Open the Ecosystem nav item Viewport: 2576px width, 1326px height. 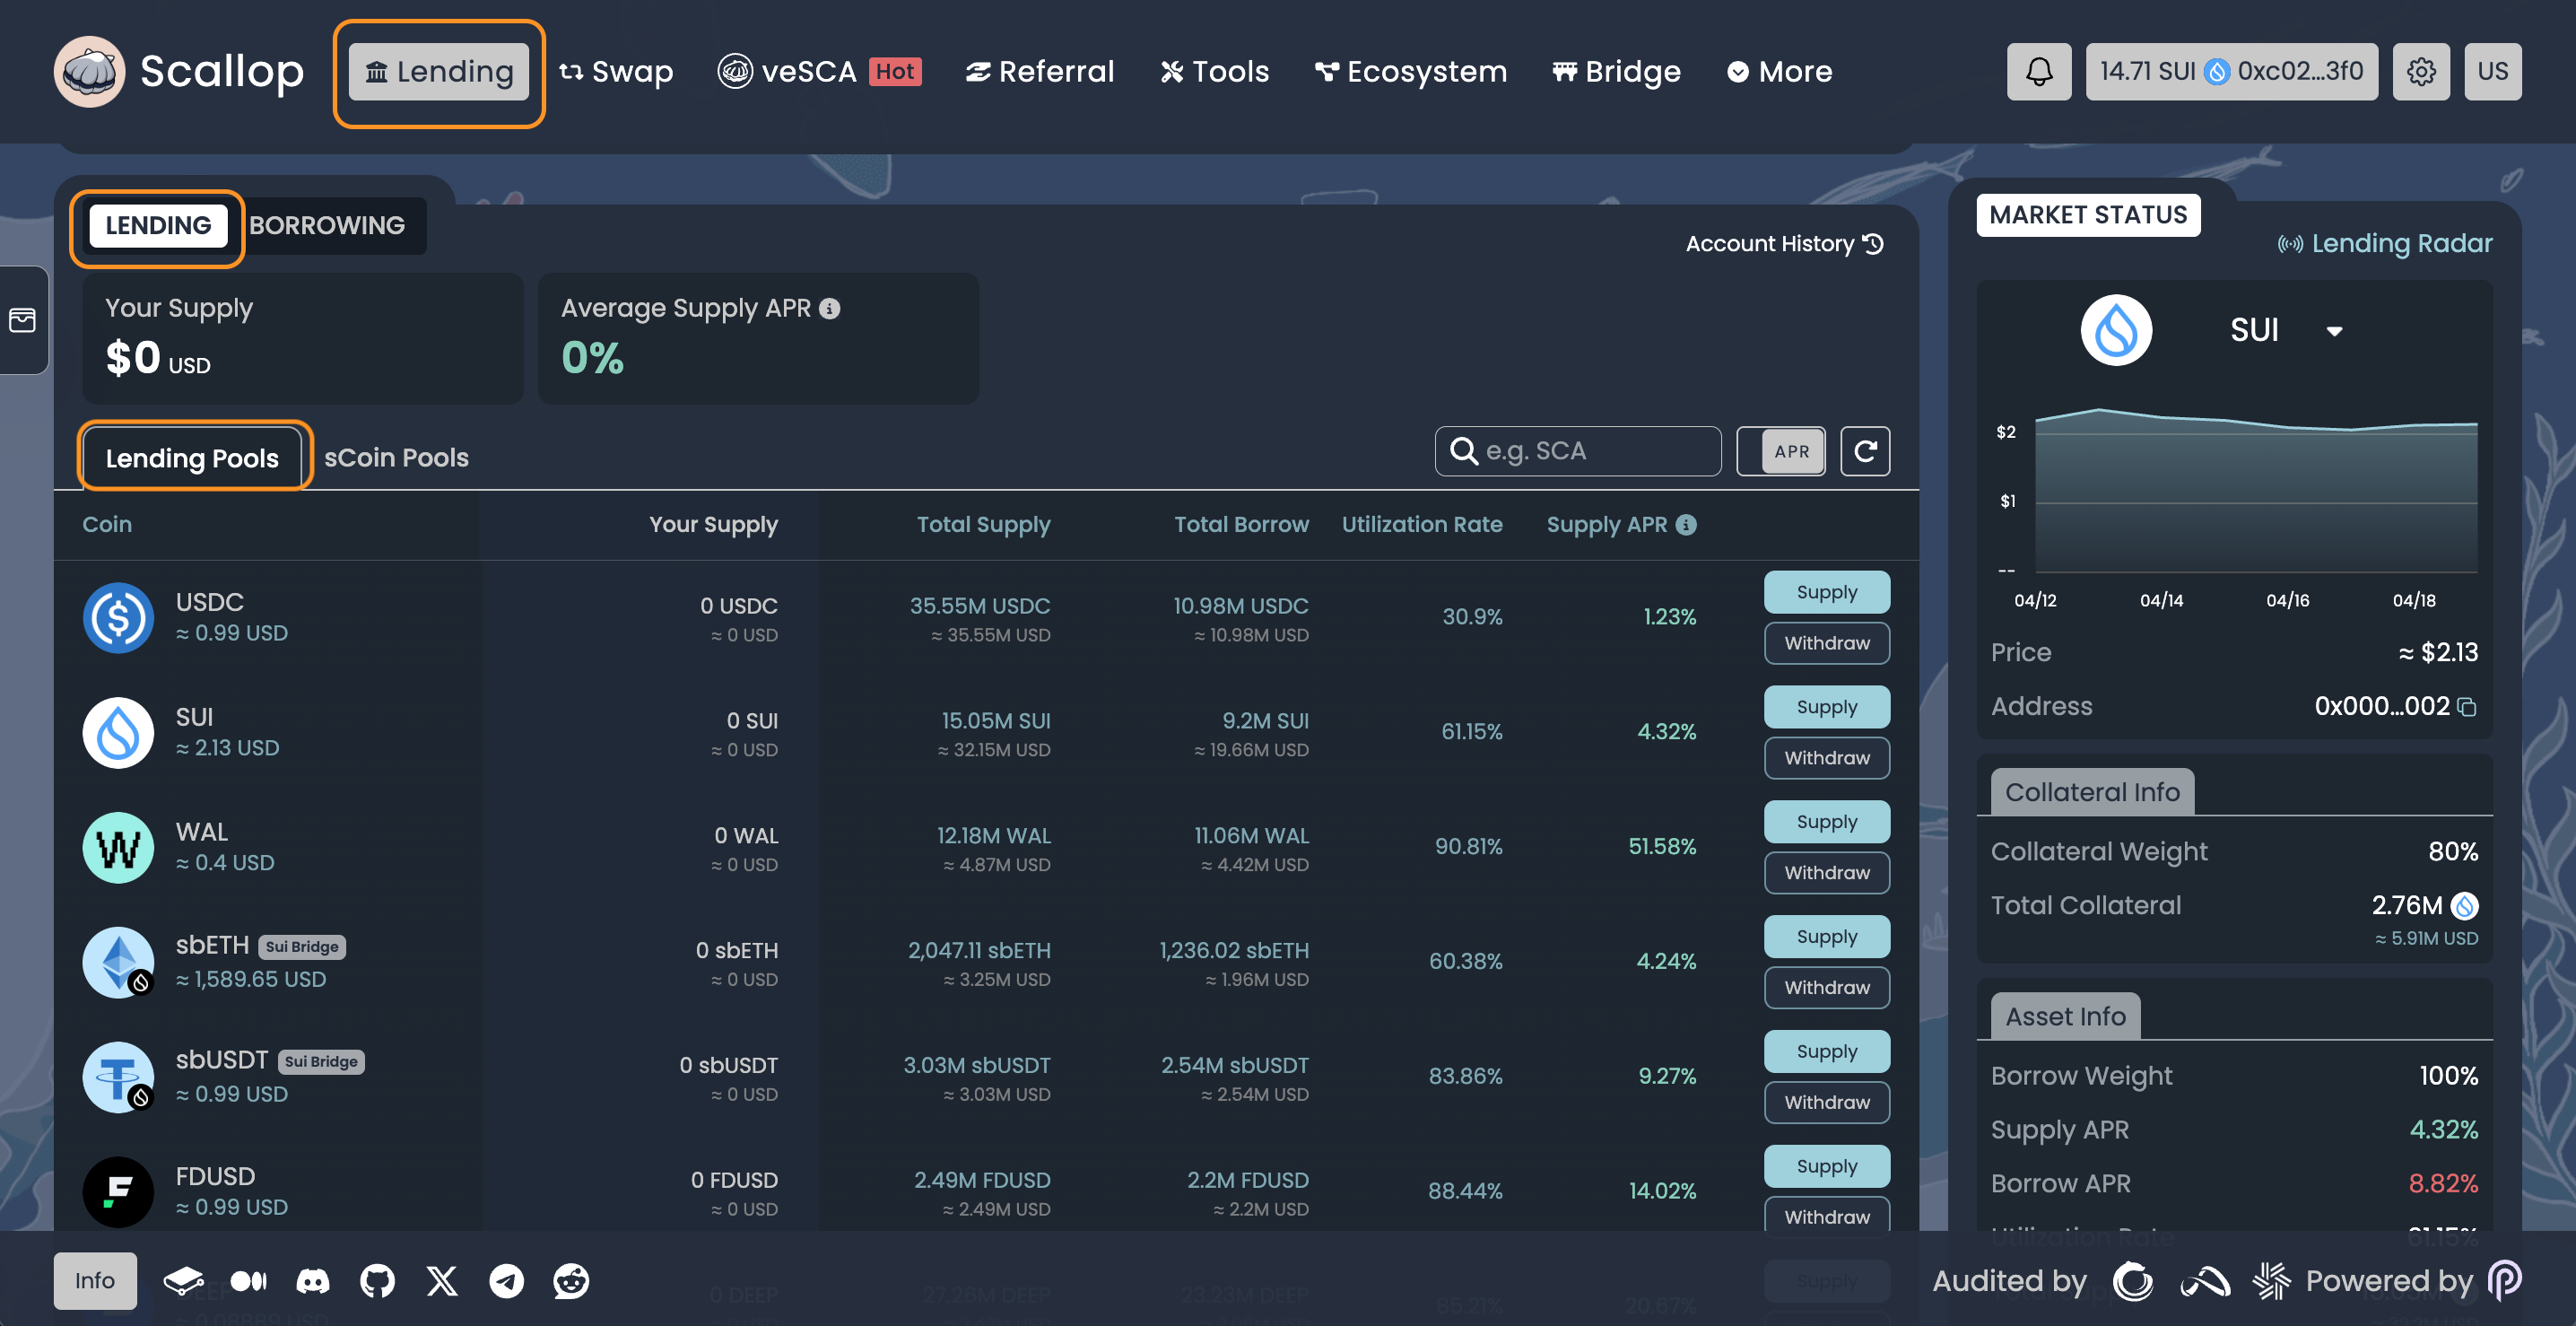pyautogui.click(x=1411, y=71)
